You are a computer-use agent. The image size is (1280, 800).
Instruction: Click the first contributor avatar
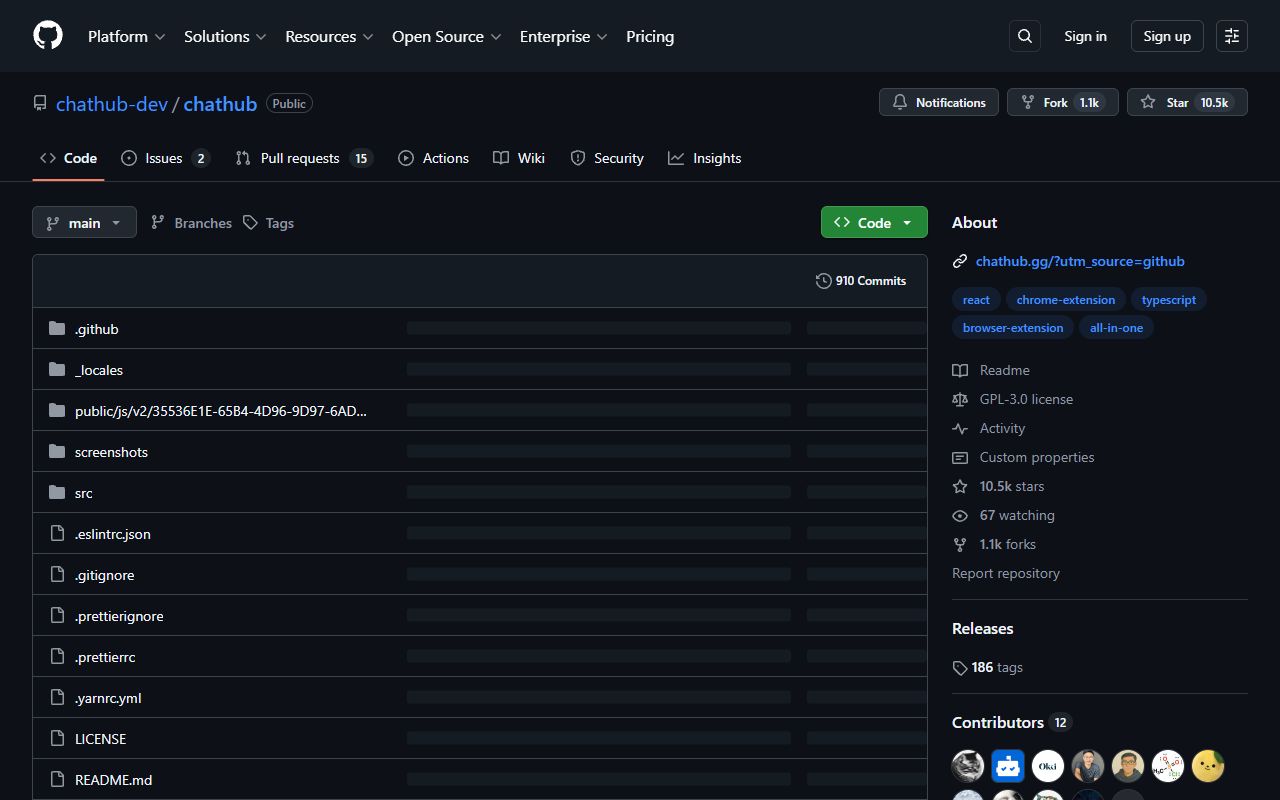point(967,765)
